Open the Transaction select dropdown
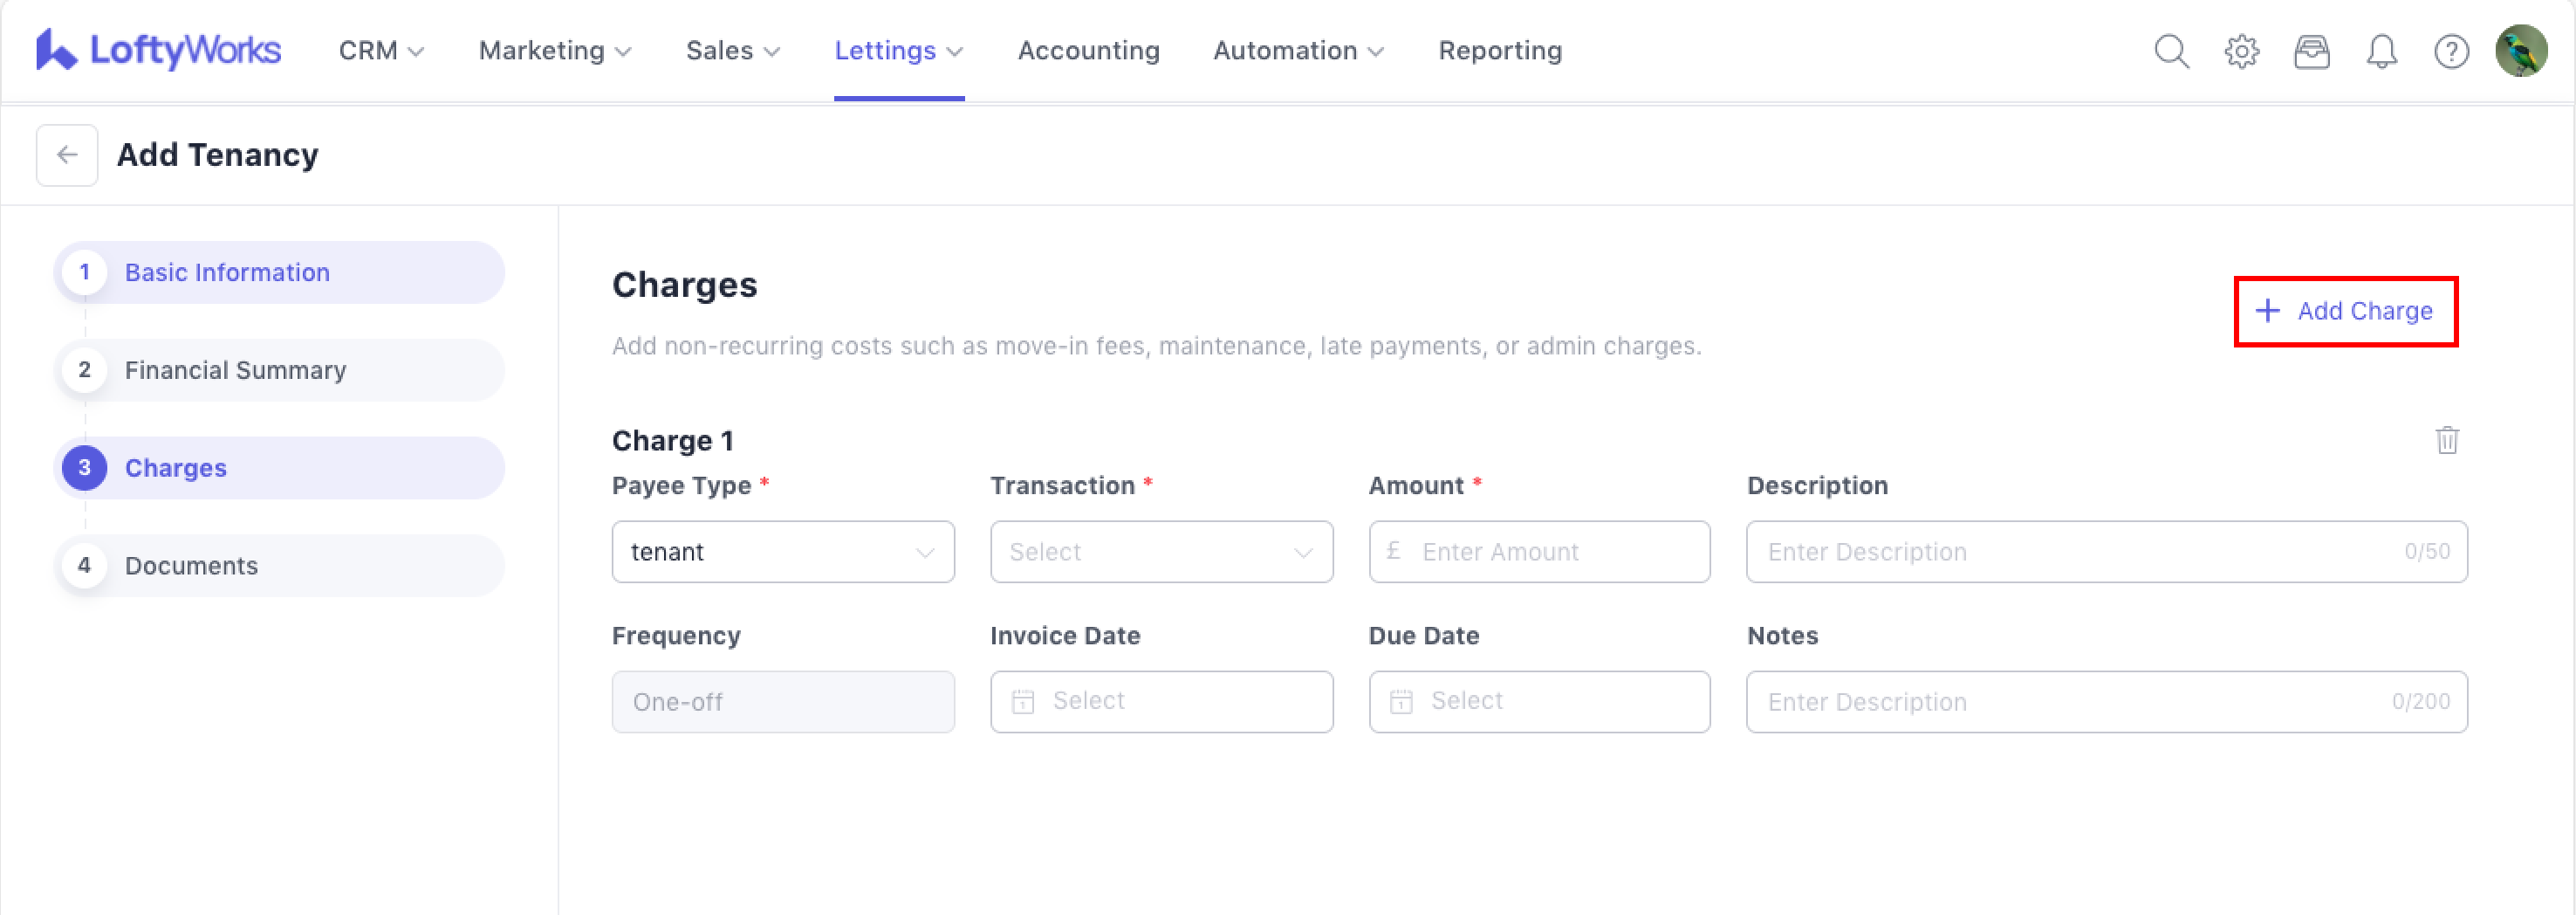 coord(1160,552)
